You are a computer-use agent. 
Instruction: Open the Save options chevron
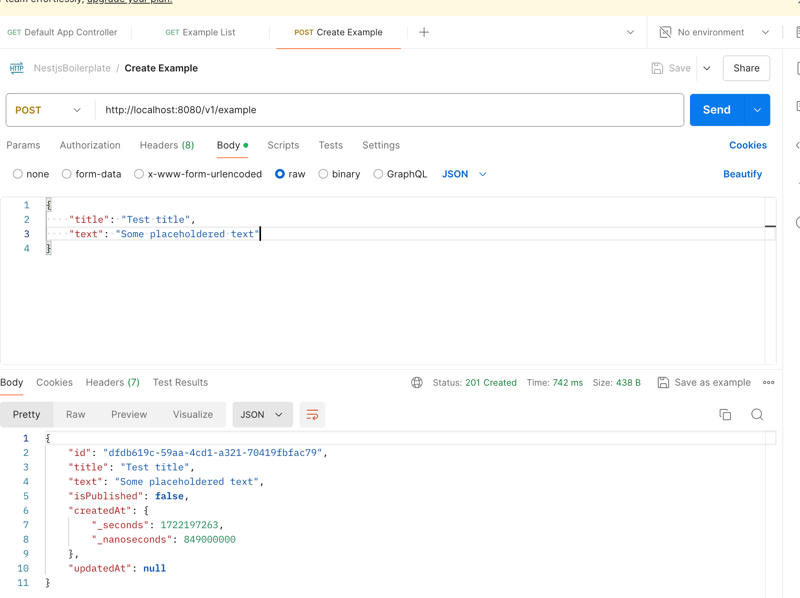pyautogui.click(x=707, y=68)
